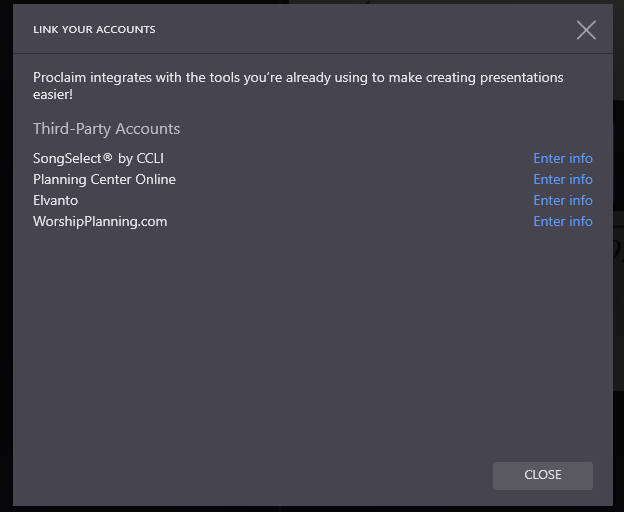The width and height of the screenshot is (624, 512).
Task: Select Enter info next to Elvanto
Action: point(563,200)
